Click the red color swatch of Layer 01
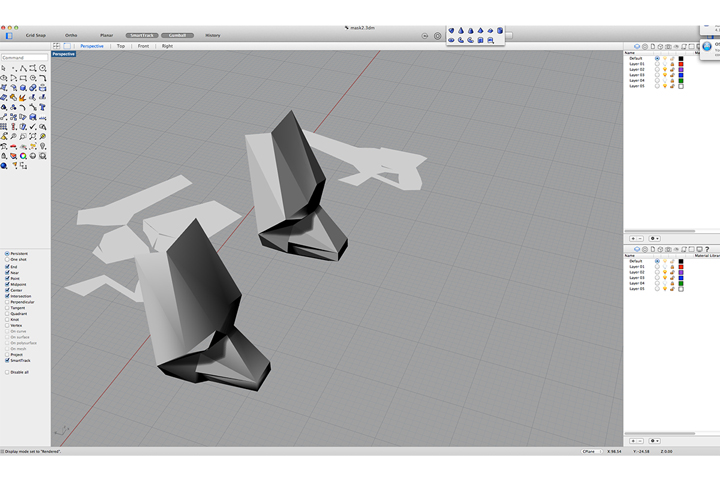Screen dimensions: 720x480 681,64
